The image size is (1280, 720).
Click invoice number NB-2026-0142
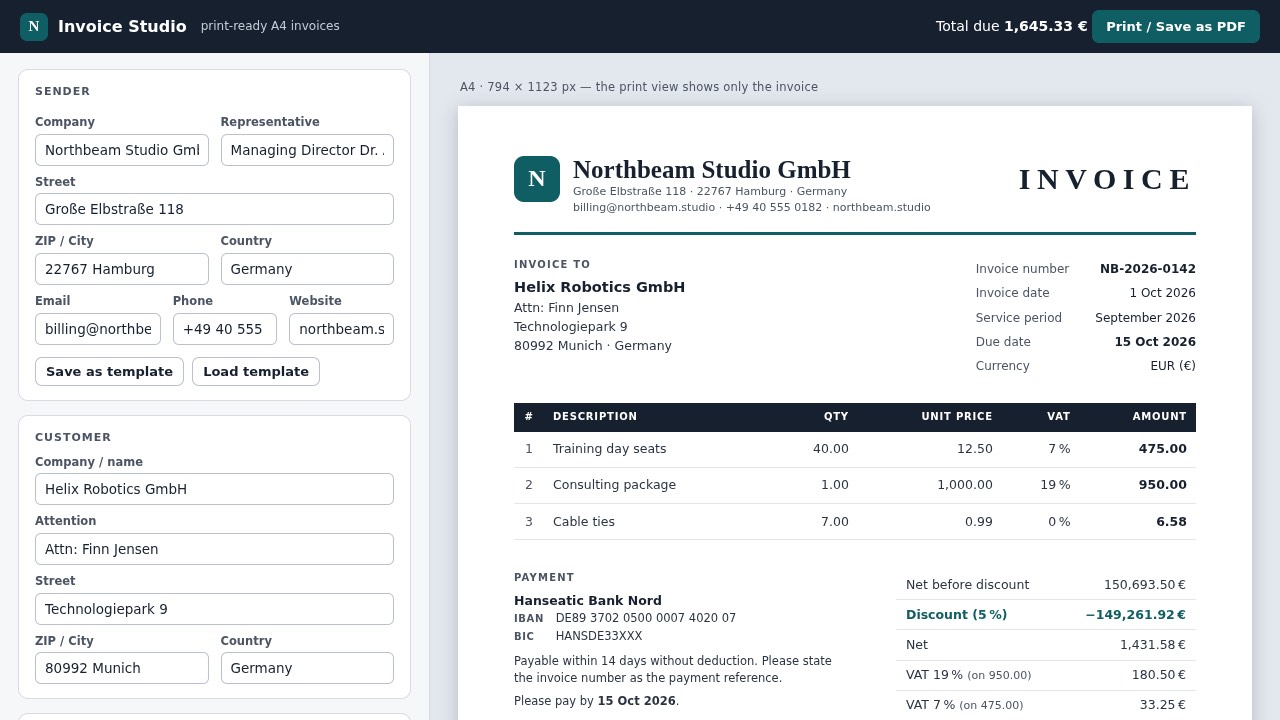click(1148, 269)
